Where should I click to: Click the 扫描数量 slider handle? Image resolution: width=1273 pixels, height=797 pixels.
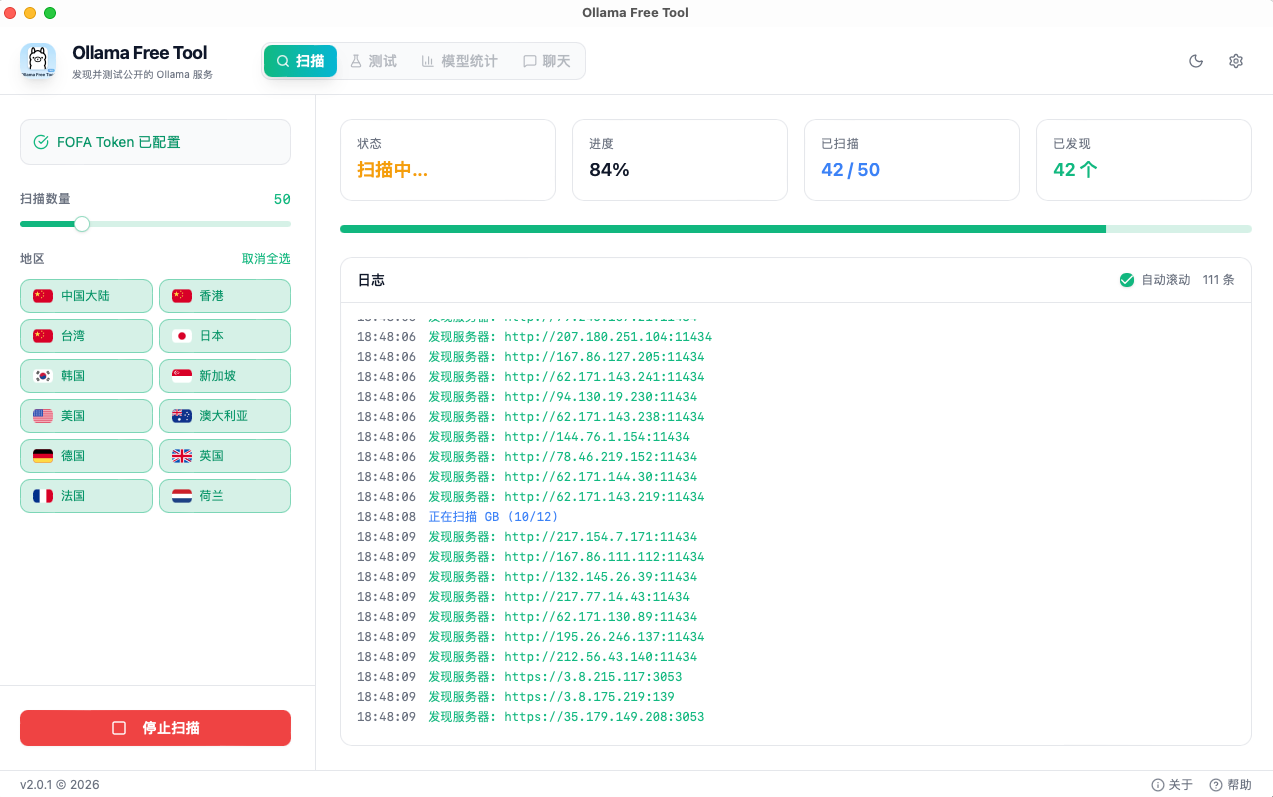point(82,224)
